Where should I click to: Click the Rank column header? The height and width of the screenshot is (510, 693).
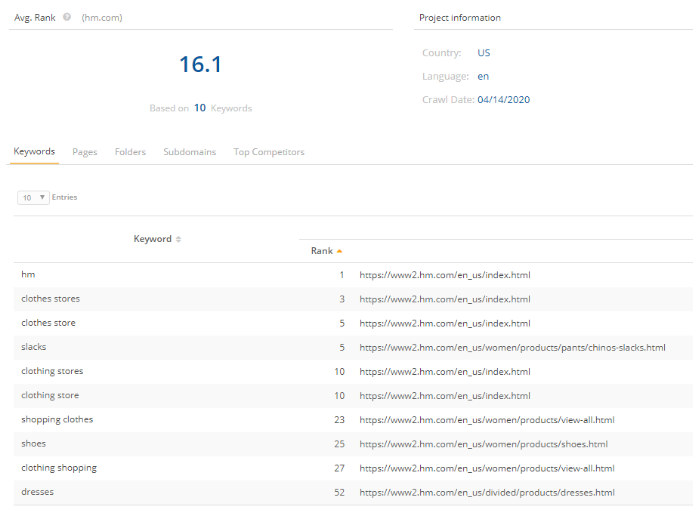point(322,251)
